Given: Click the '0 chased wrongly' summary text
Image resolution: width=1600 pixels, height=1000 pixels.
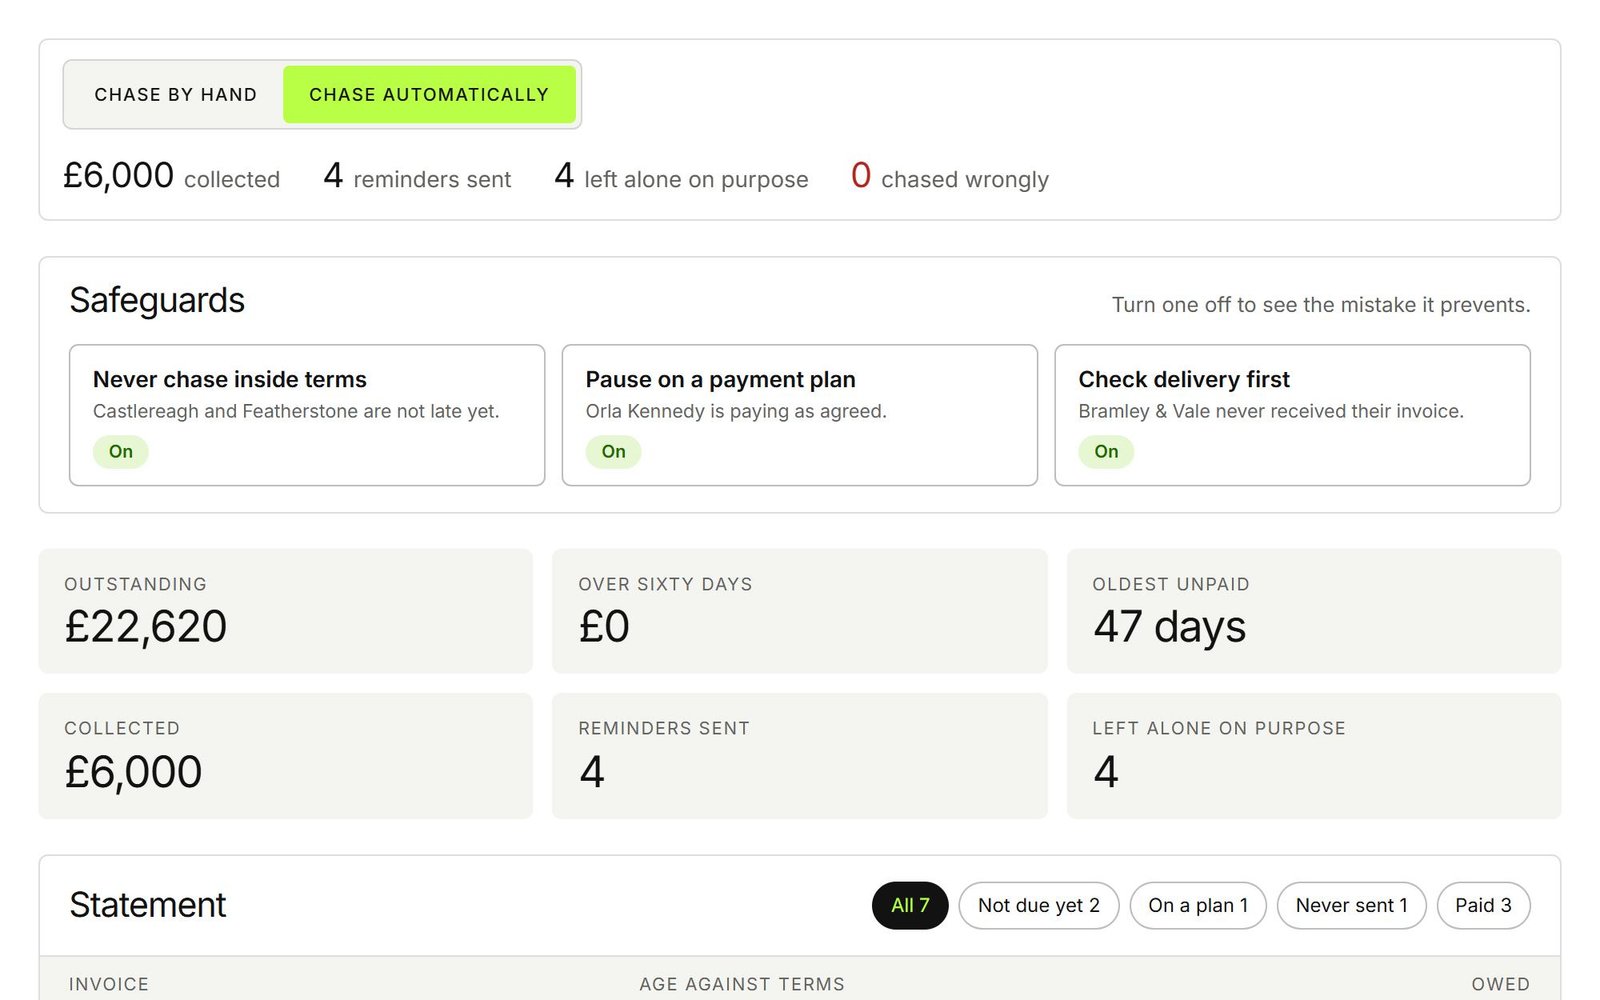Looking at the screenshot, I should tap(949, 177).
